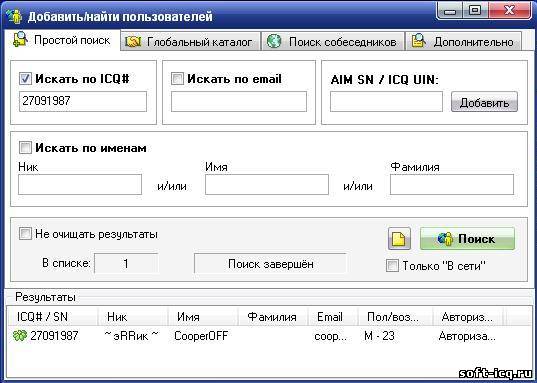
Task: Uncheck the Искать по ICQ# checkbox
Action: pyautogui.click(x=25, y=79)
